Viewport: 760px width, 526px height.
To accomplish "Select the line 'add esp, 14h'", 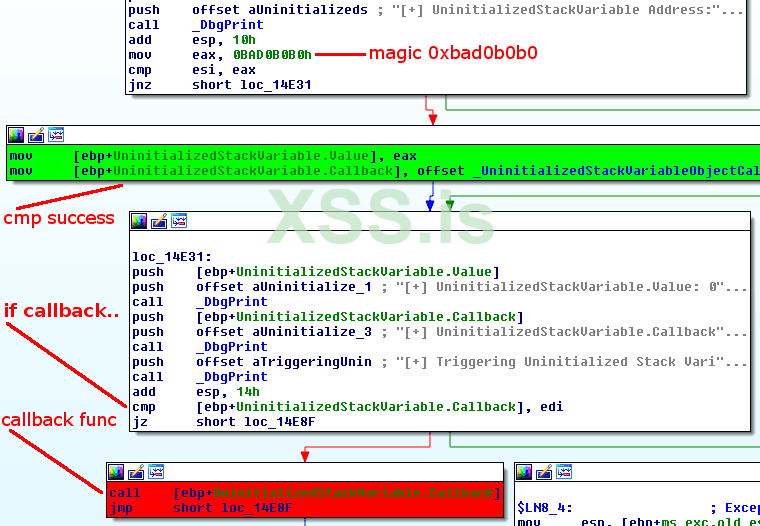I will click(x=196, y=392).
